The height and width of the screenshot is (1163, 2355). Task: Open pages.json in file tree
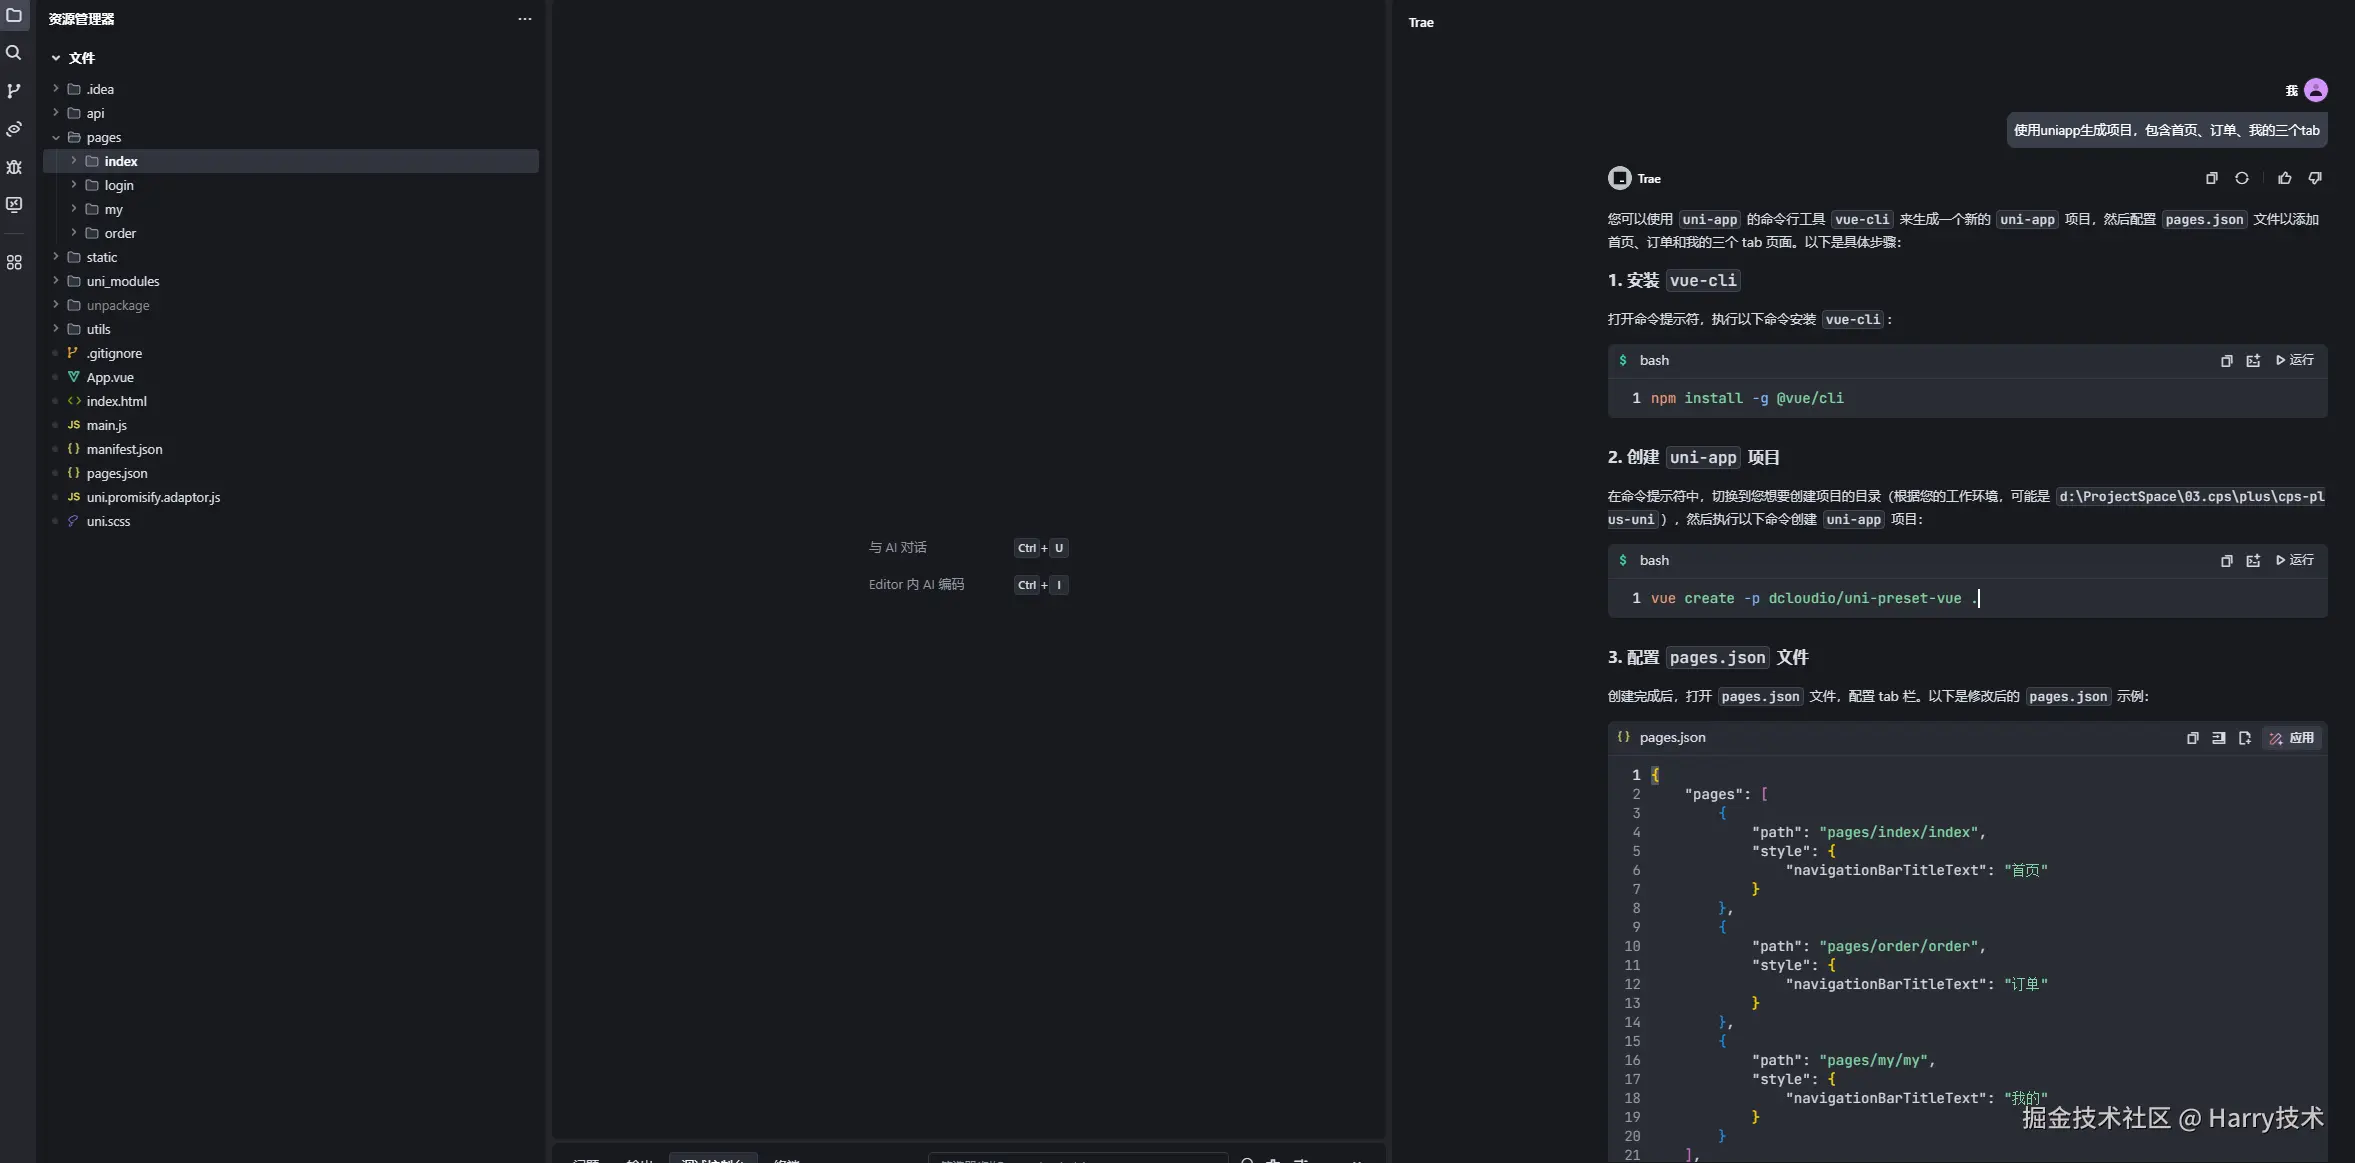[x=117, y=473]
